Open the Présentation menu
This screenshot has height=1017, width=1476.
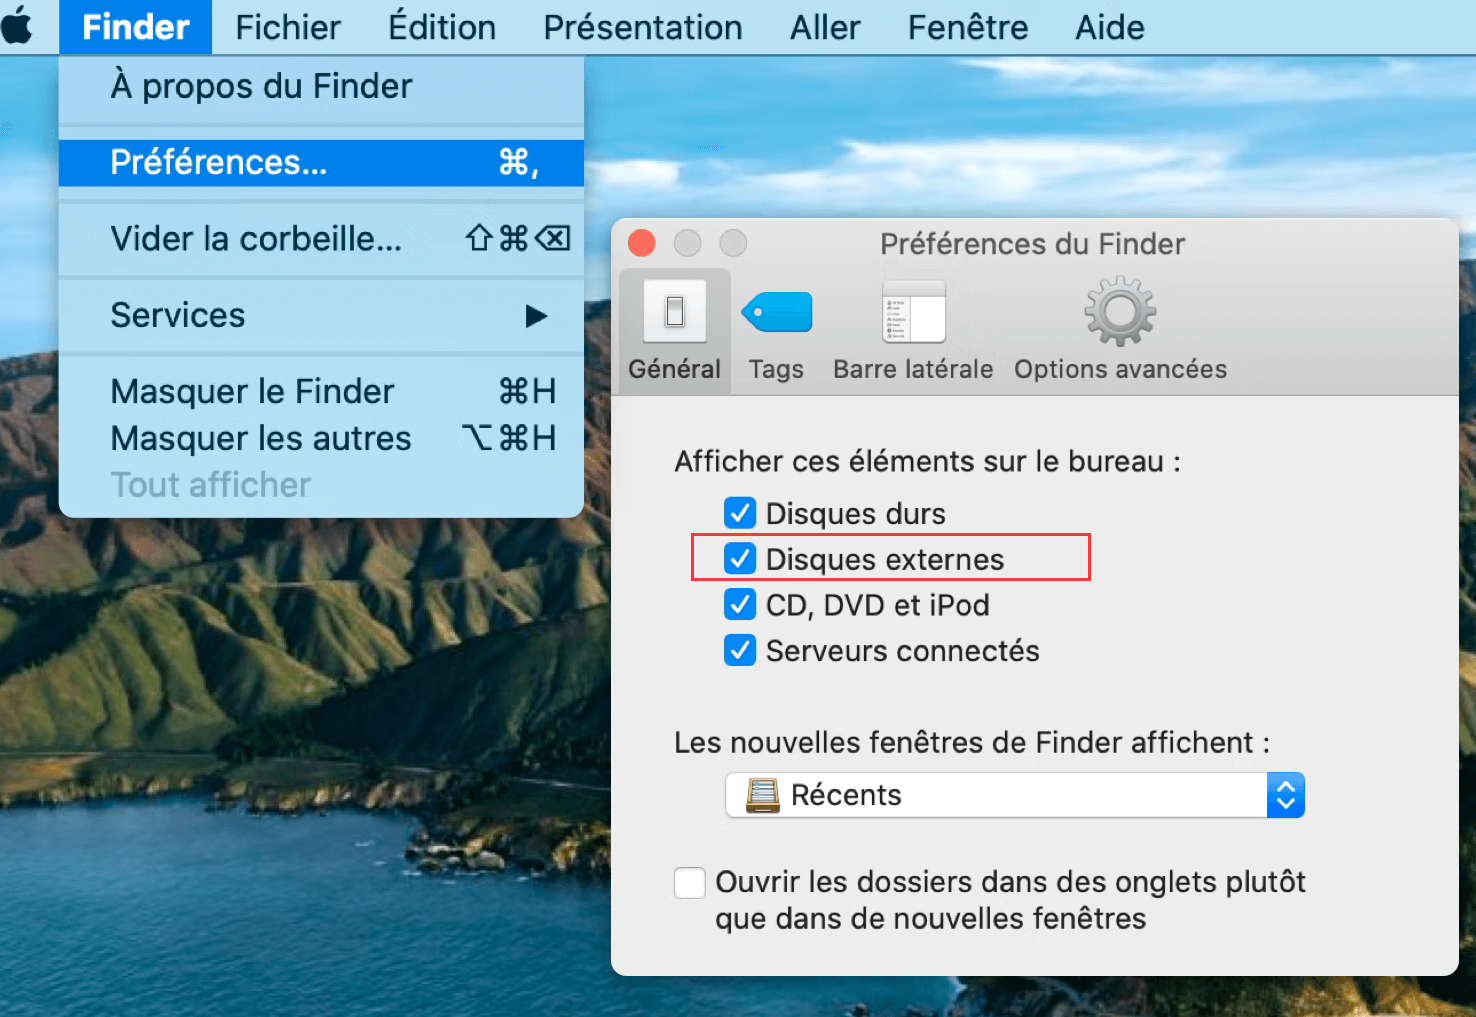[x=642, y=27]
